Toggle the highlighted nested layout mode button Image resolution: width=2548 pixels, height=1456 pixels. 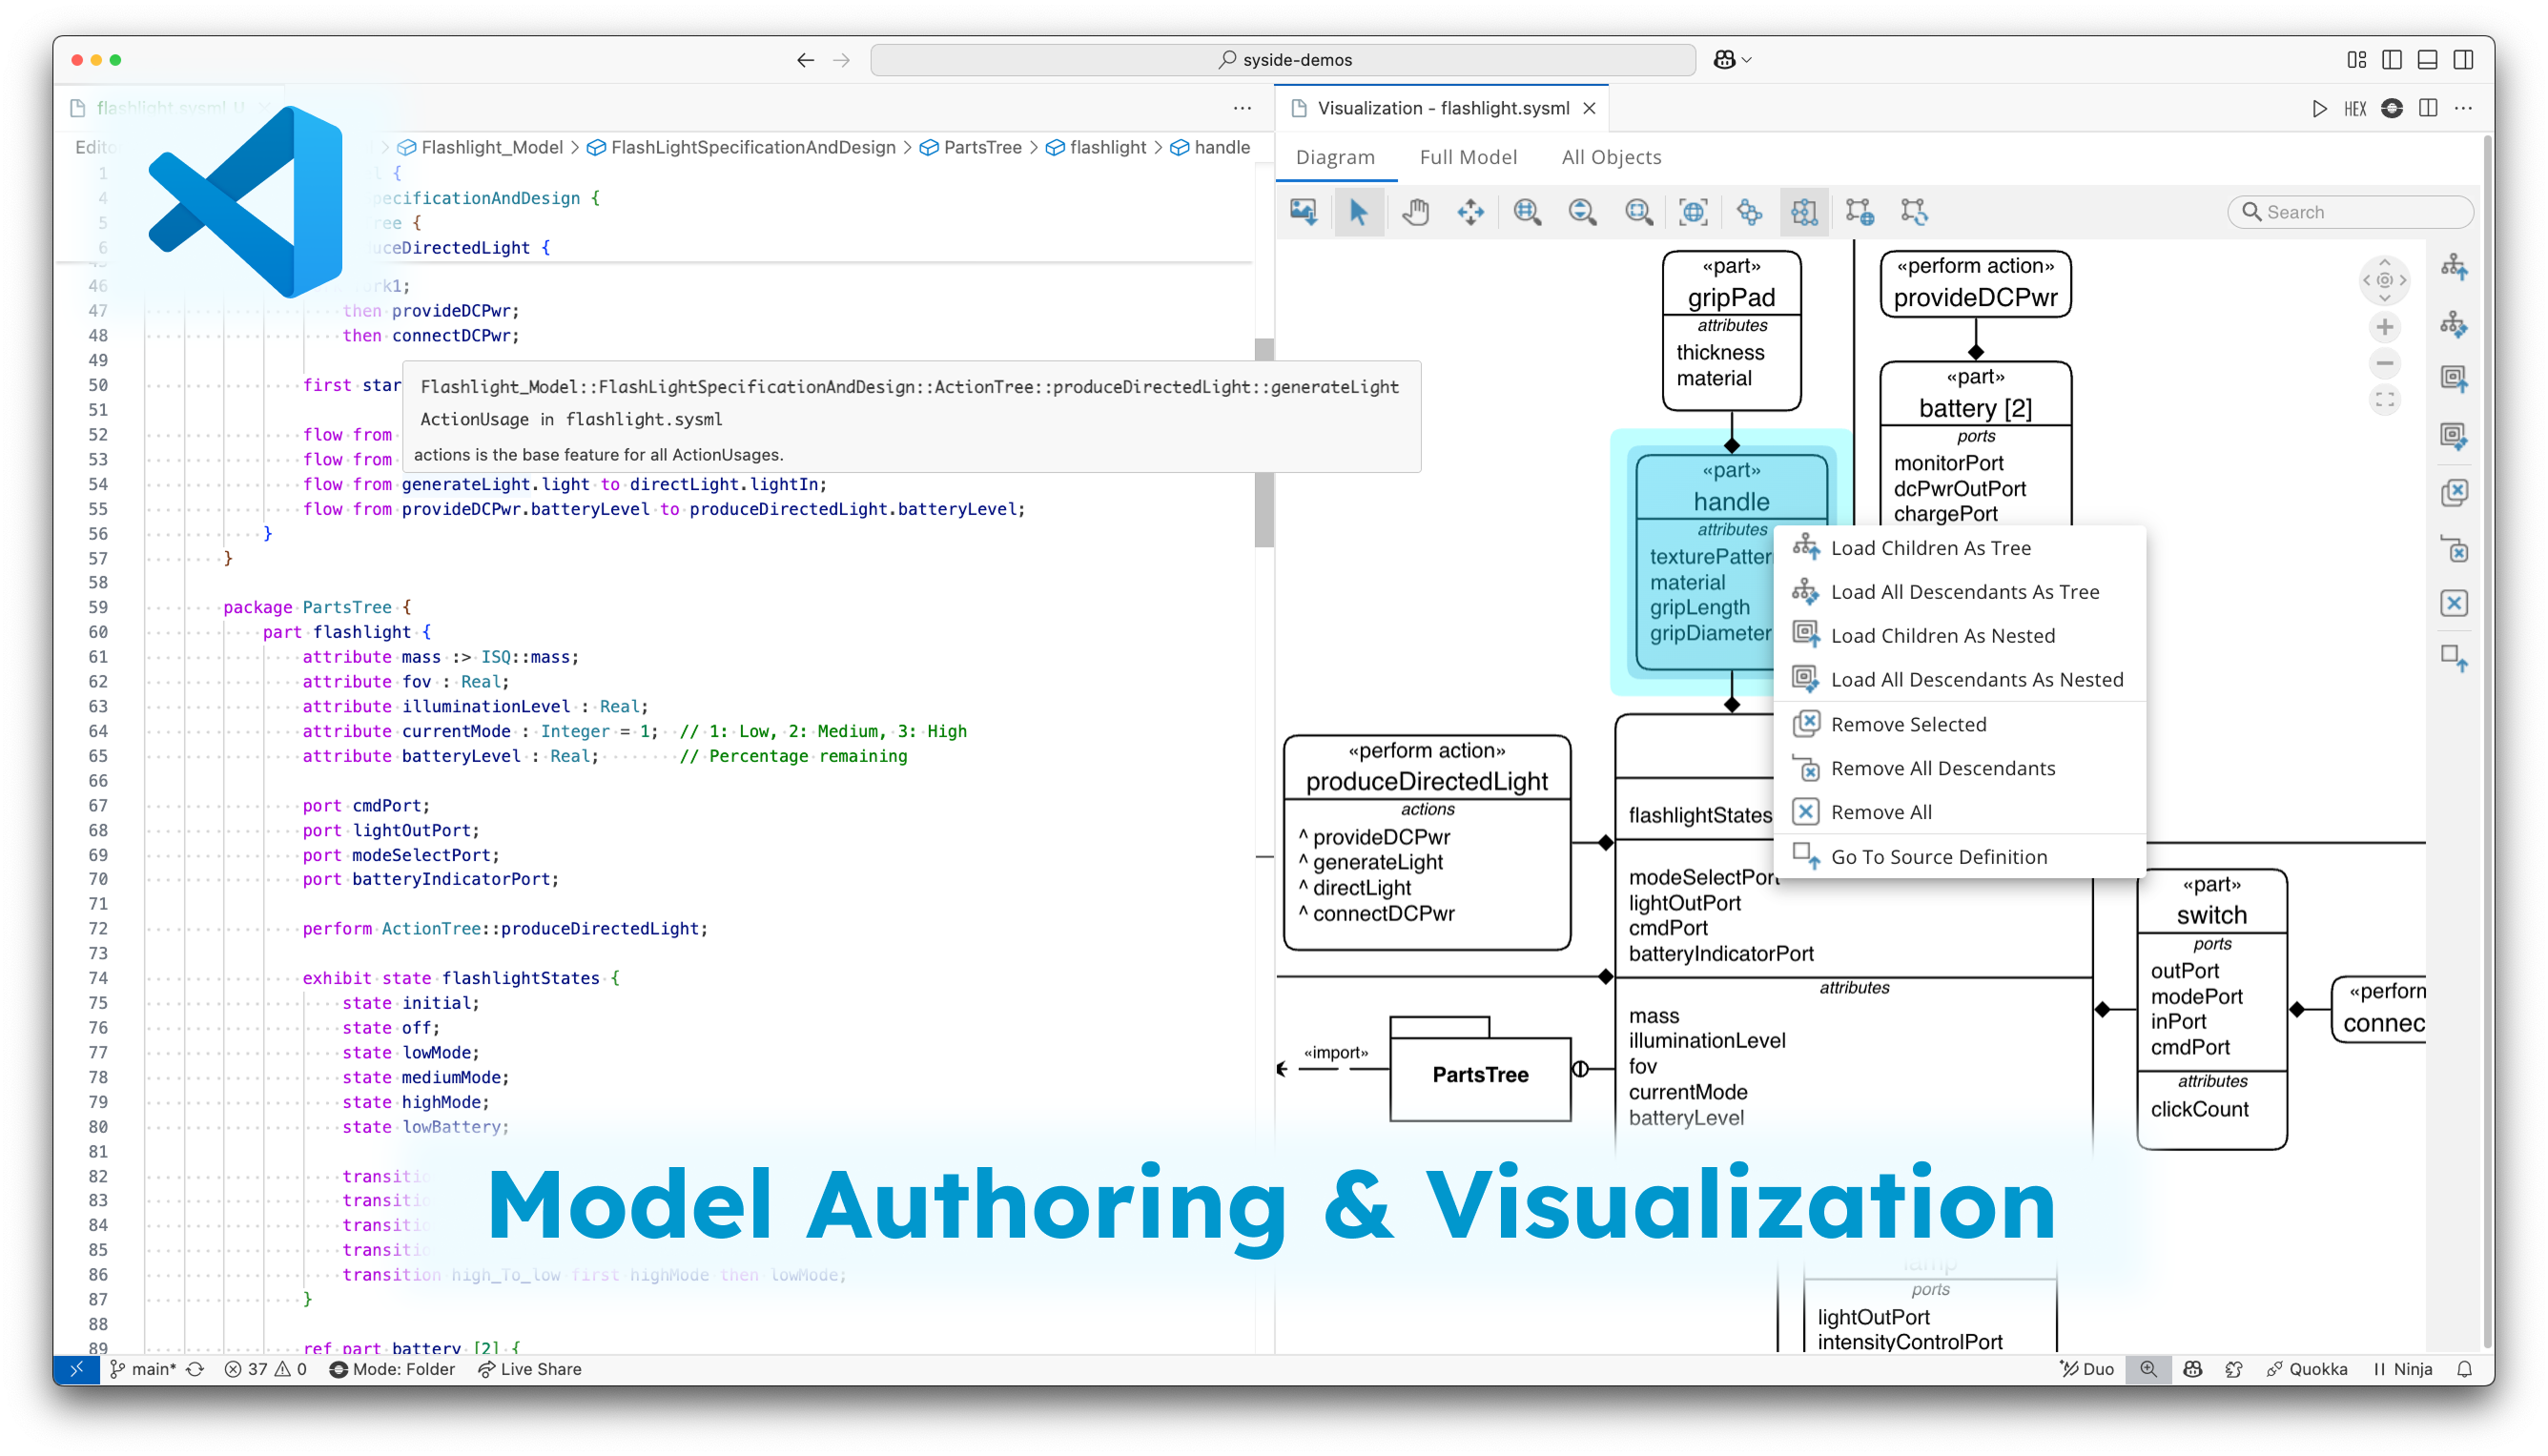(1804, 212)
